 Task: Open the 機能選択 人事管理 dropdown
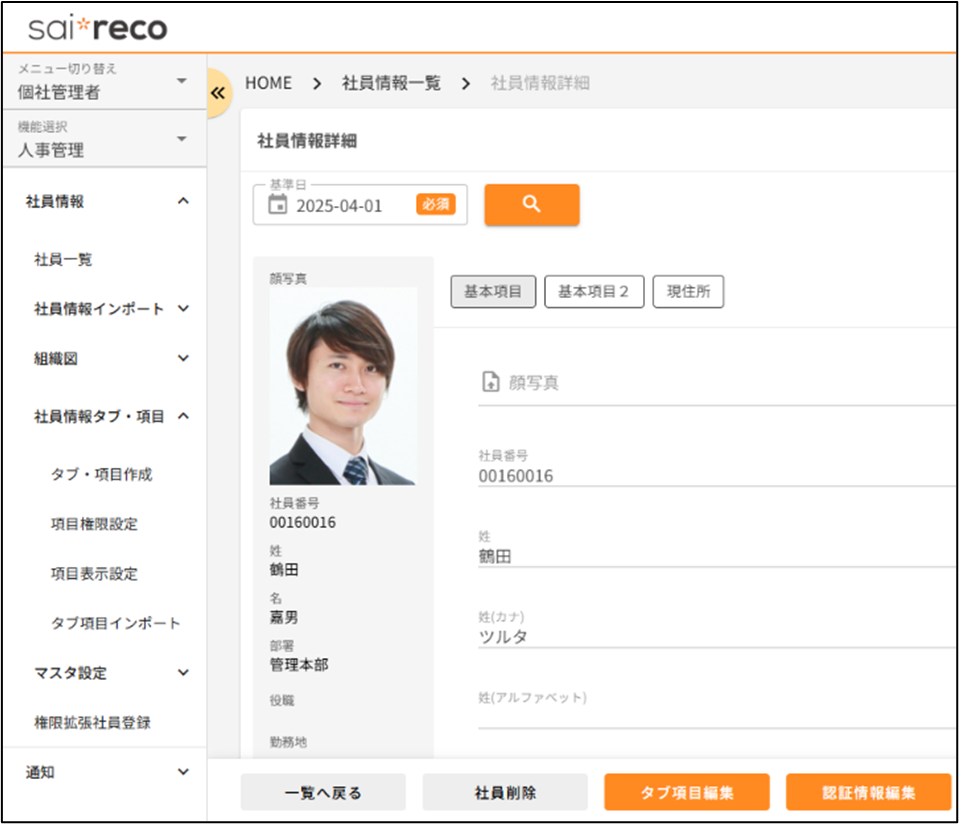point(181,139)
